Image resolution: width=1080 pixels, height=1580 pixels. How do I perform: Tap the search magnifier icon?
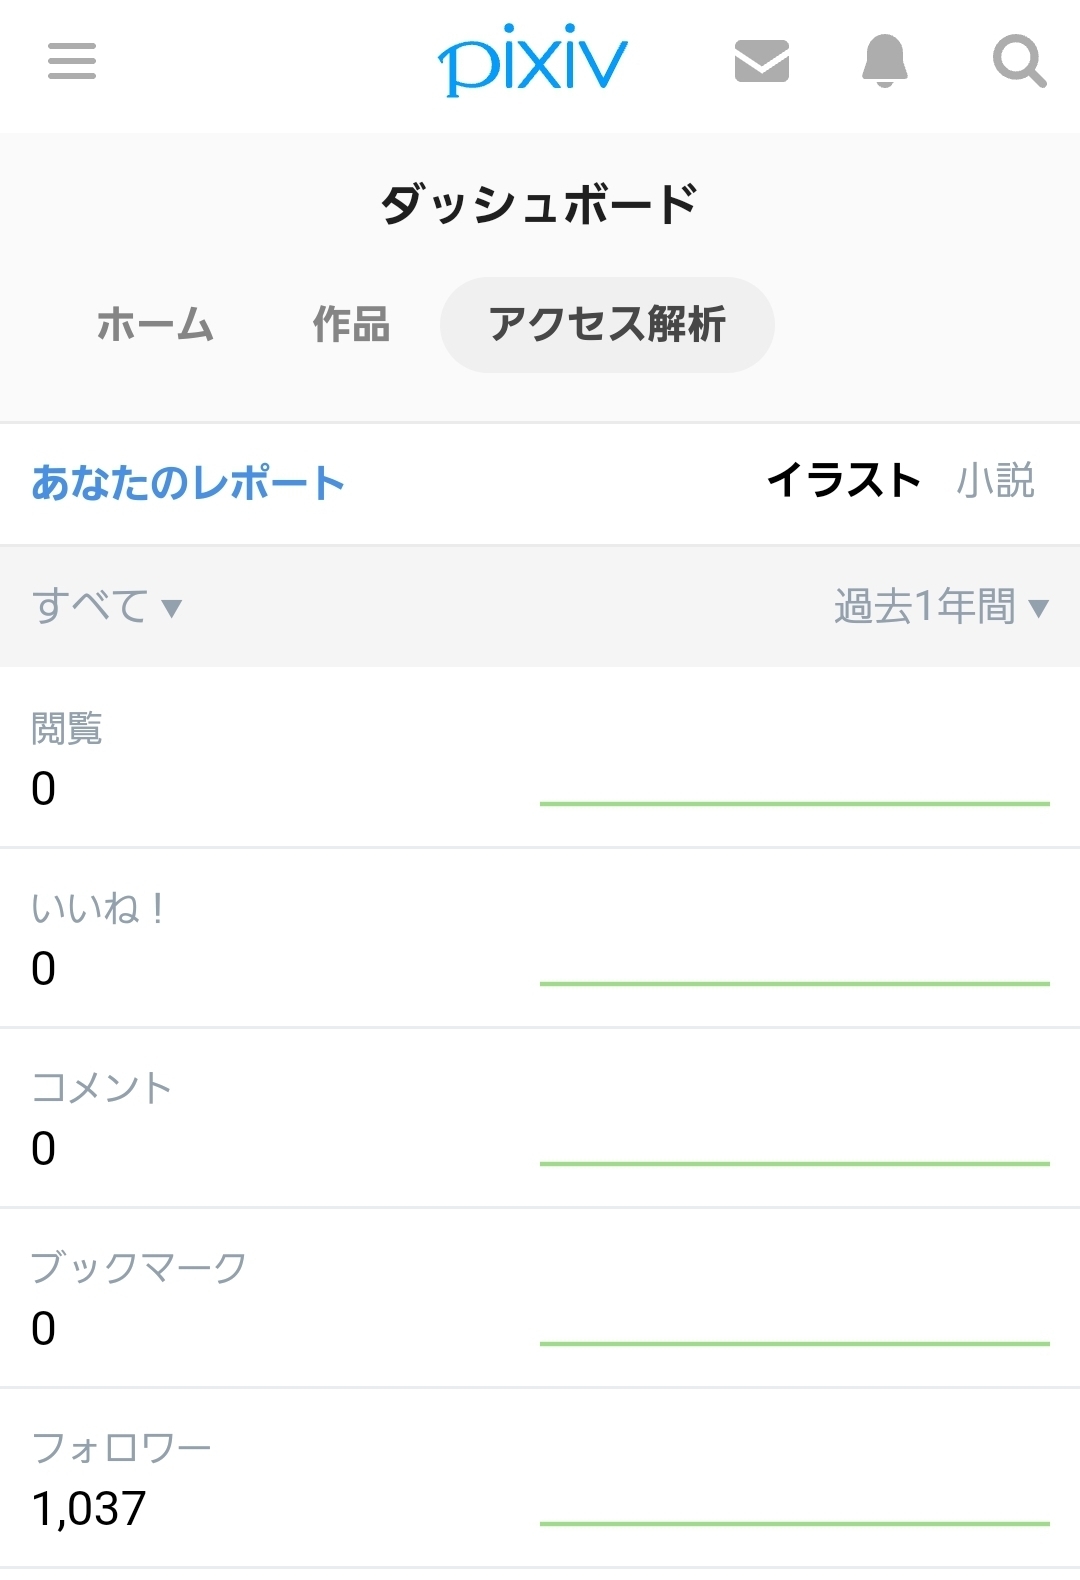click(1019, 61)
